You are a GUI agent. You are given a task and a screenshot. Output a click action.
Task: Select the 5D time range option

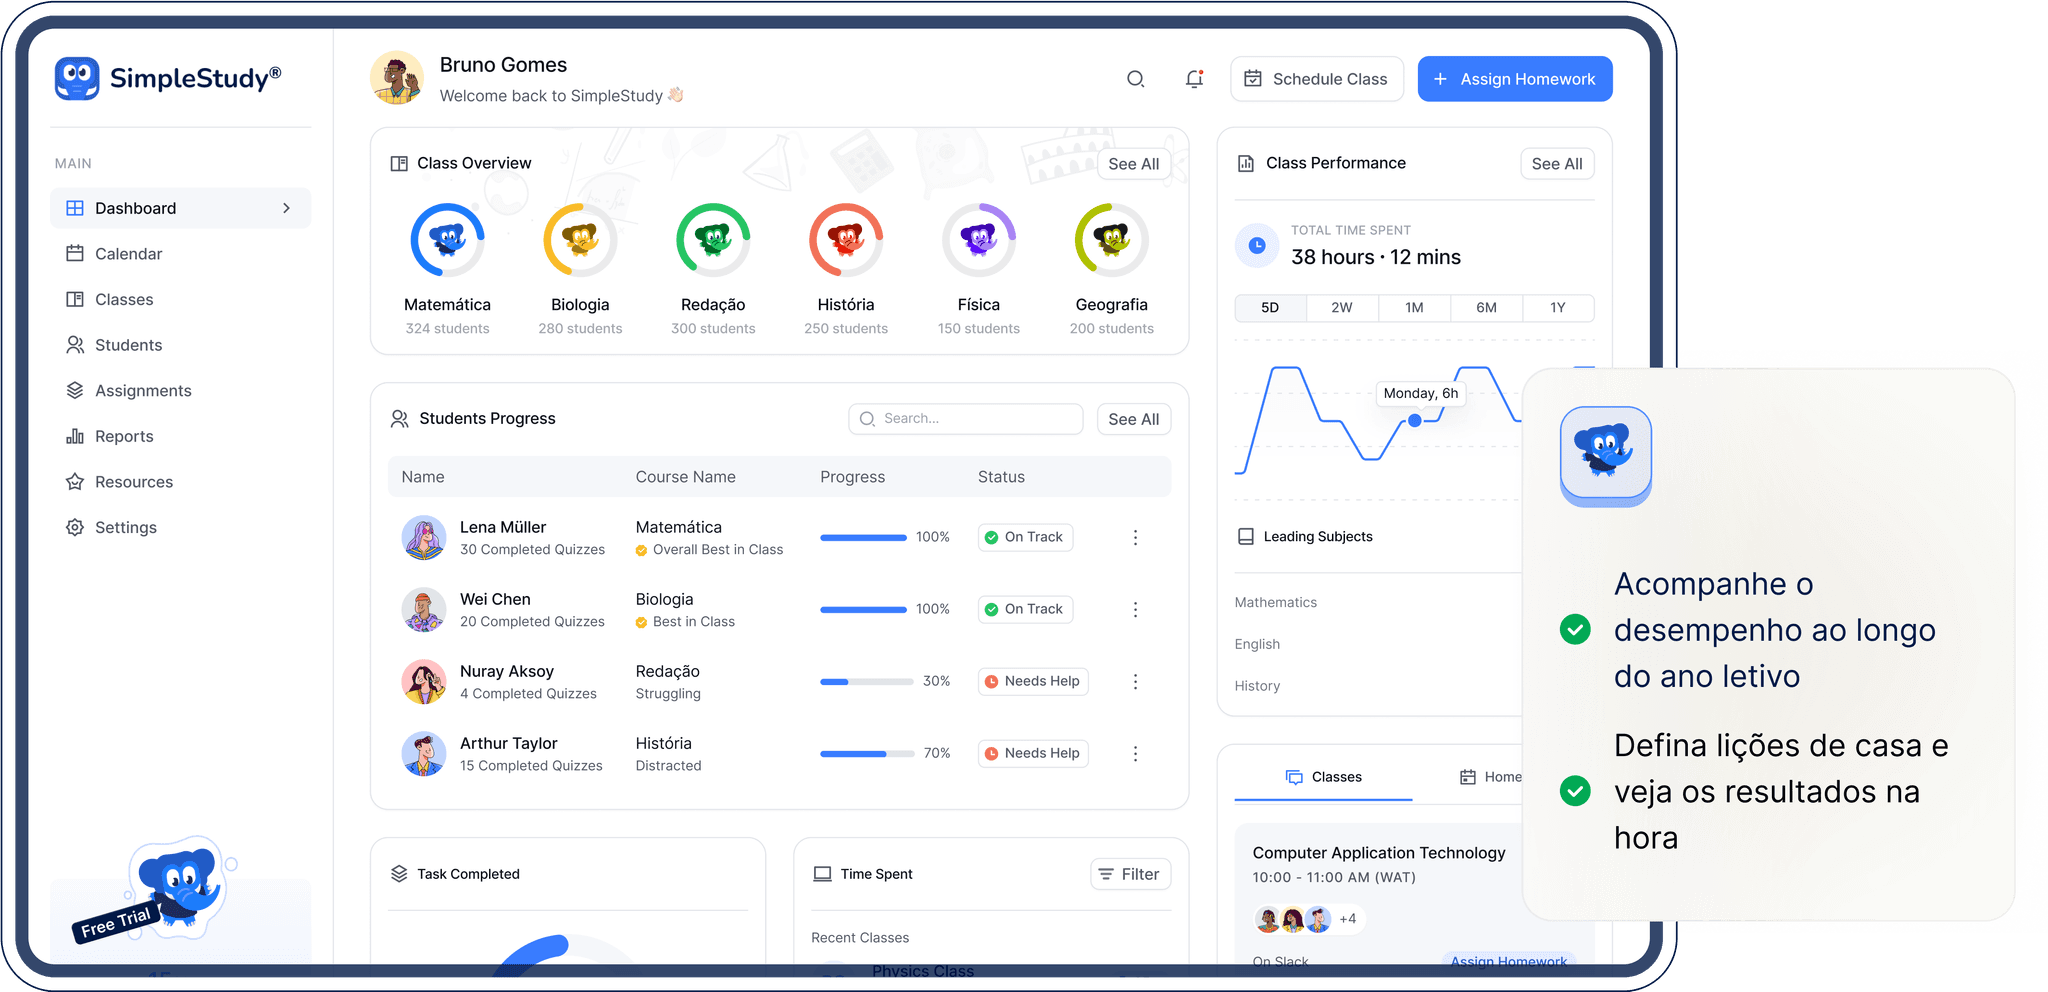click(1270, 308)
